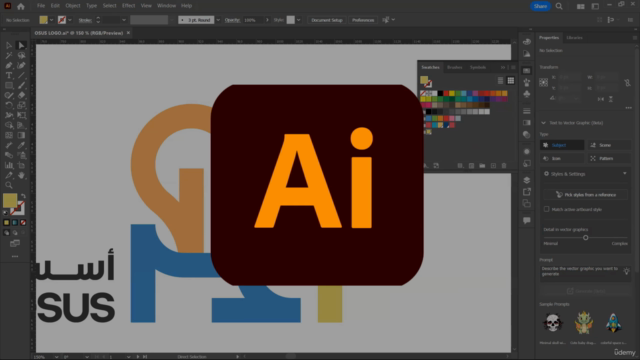The width and height of the screenshot is (640, 360).
Task: Select the Direct Selection tool
Action: pos(21,45)
